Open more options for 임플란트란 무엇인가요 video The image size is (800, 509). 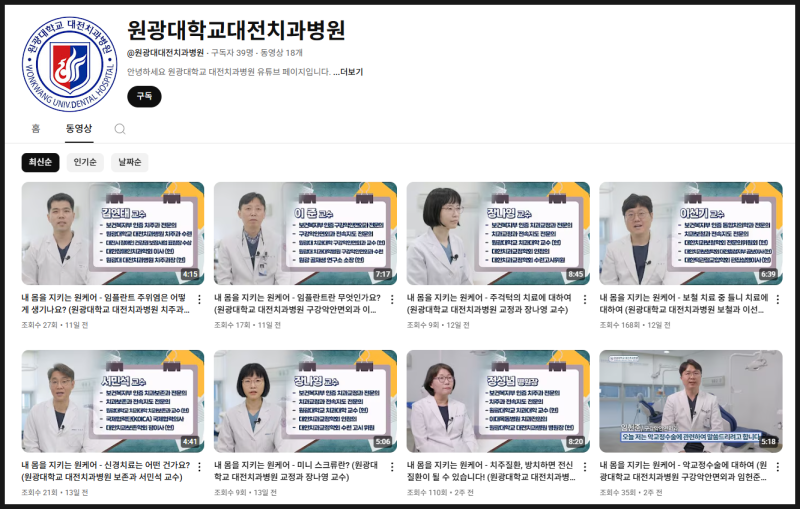click(x=392, y=299)
